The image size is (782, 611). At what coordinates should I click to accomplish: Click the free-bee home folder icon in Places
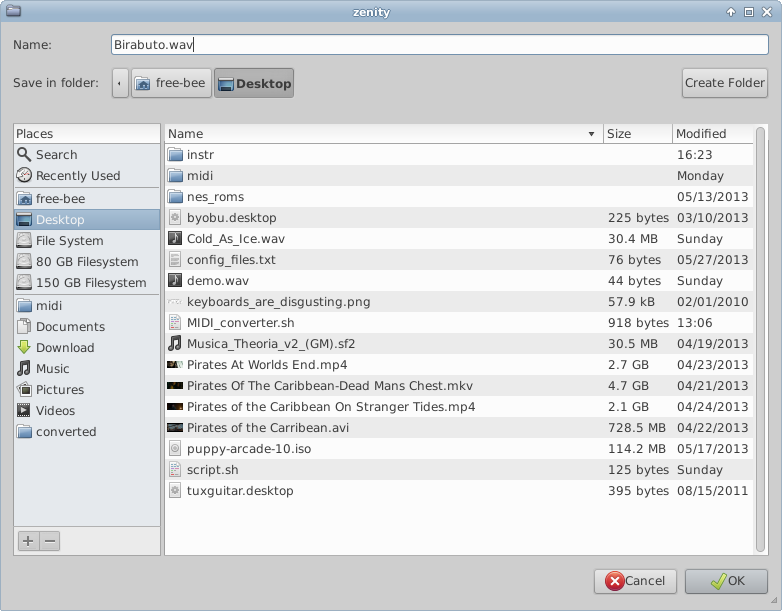[24, 199]
